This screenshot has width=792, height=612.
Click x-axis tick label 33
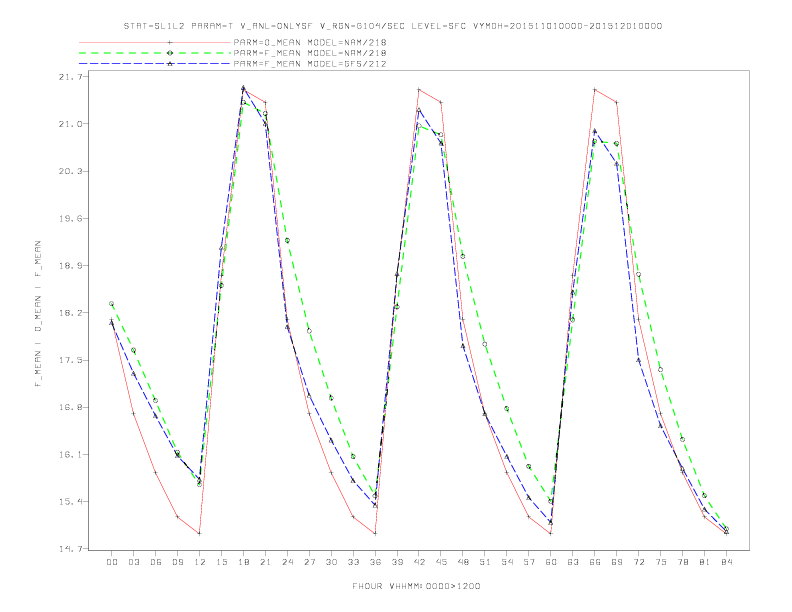[353, 562]
